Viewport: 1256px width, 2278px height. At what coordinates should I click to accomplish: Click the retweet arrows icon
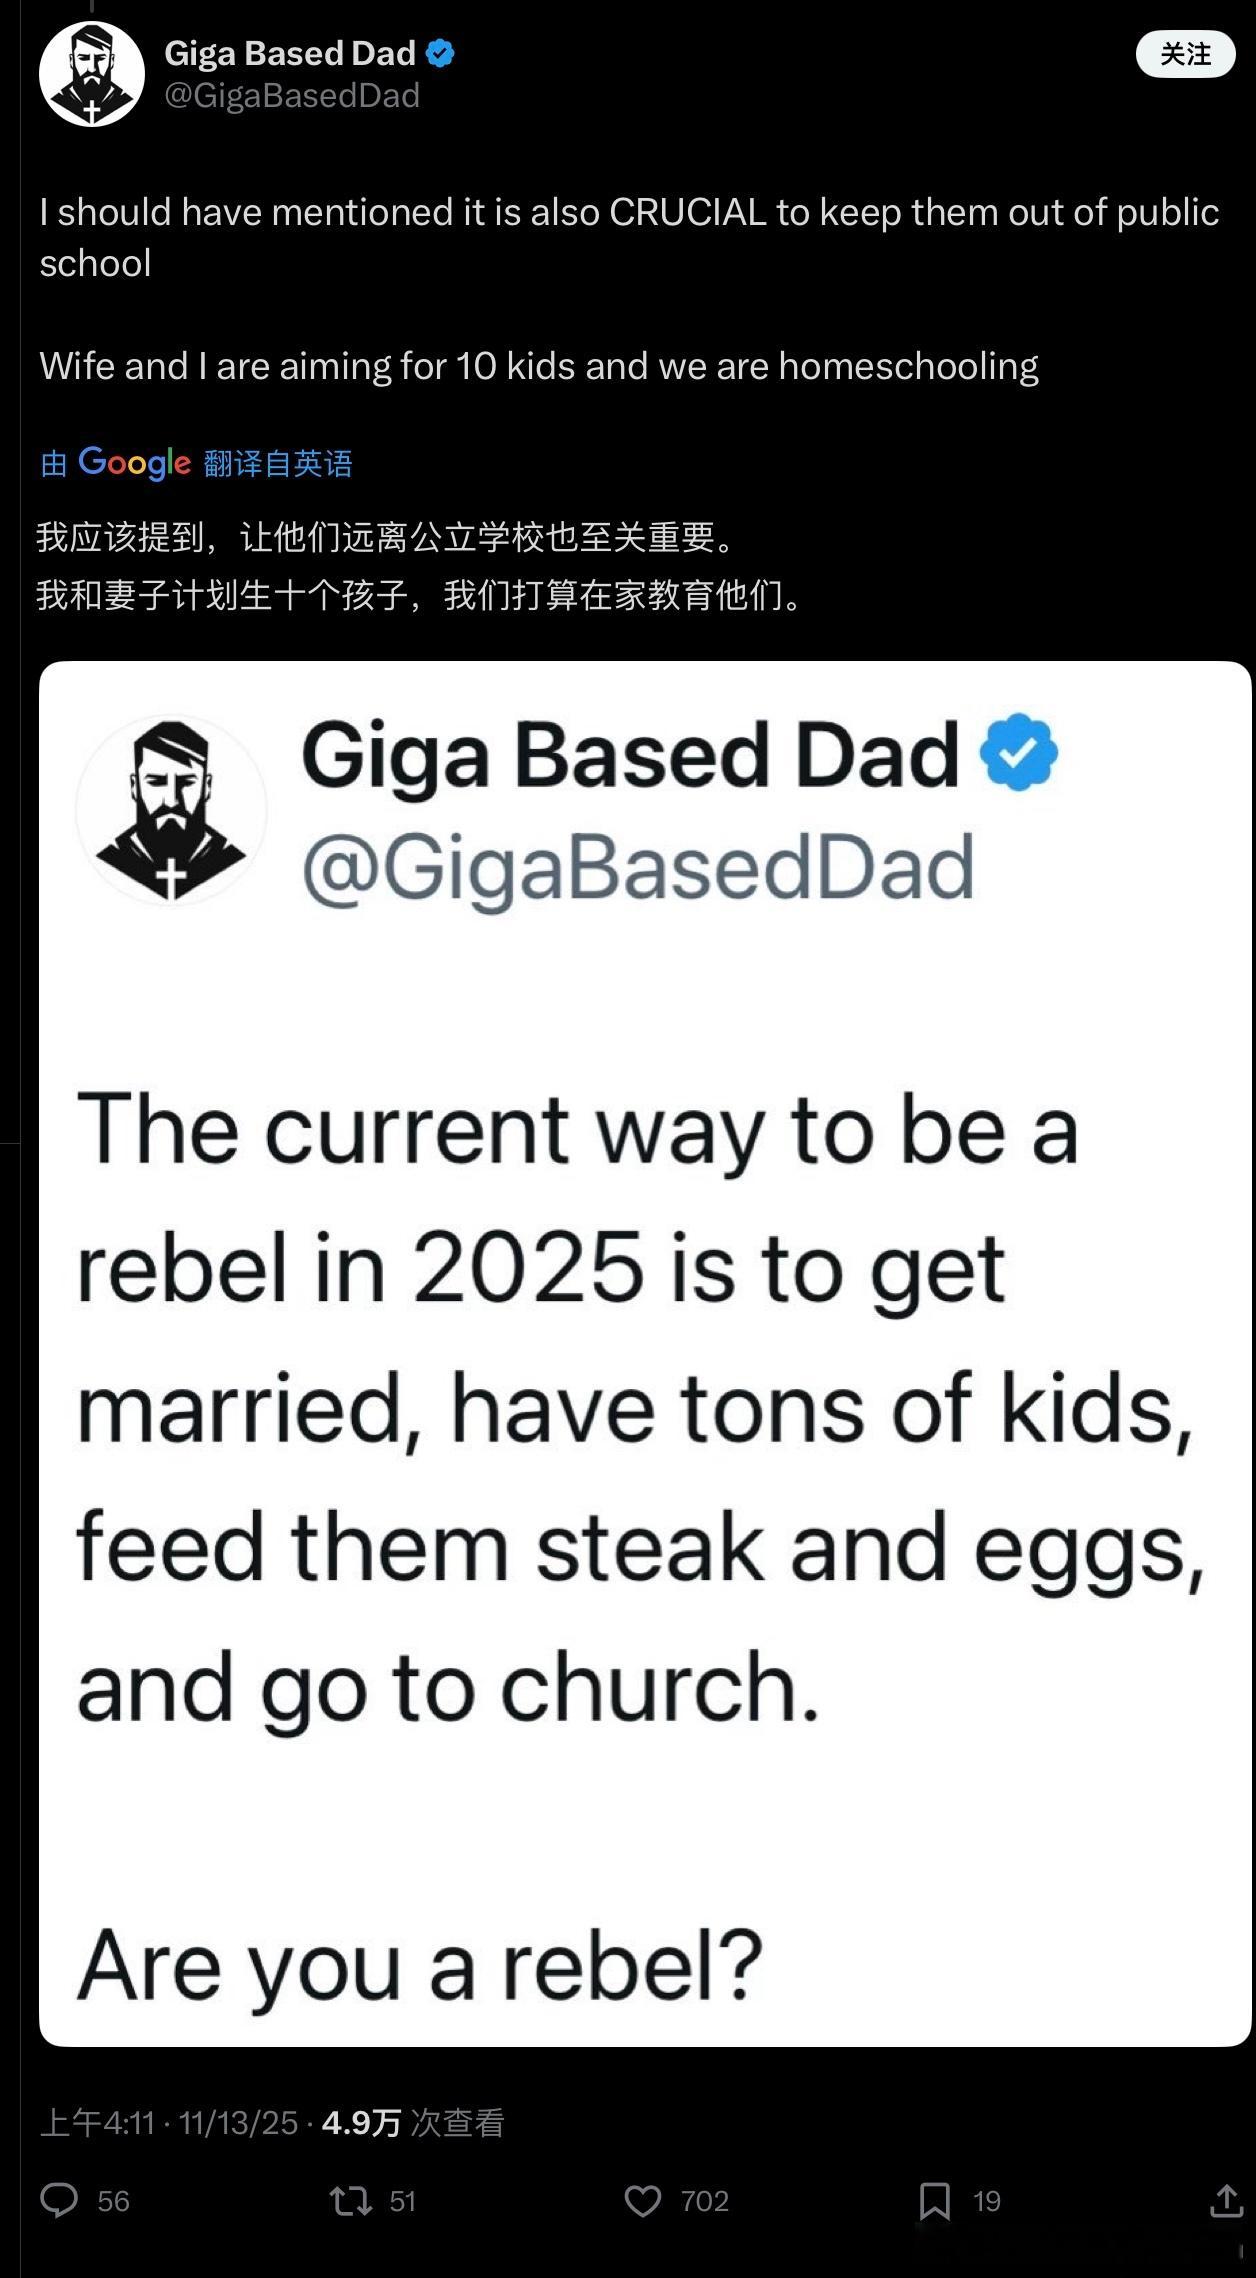click(351, 2200)
